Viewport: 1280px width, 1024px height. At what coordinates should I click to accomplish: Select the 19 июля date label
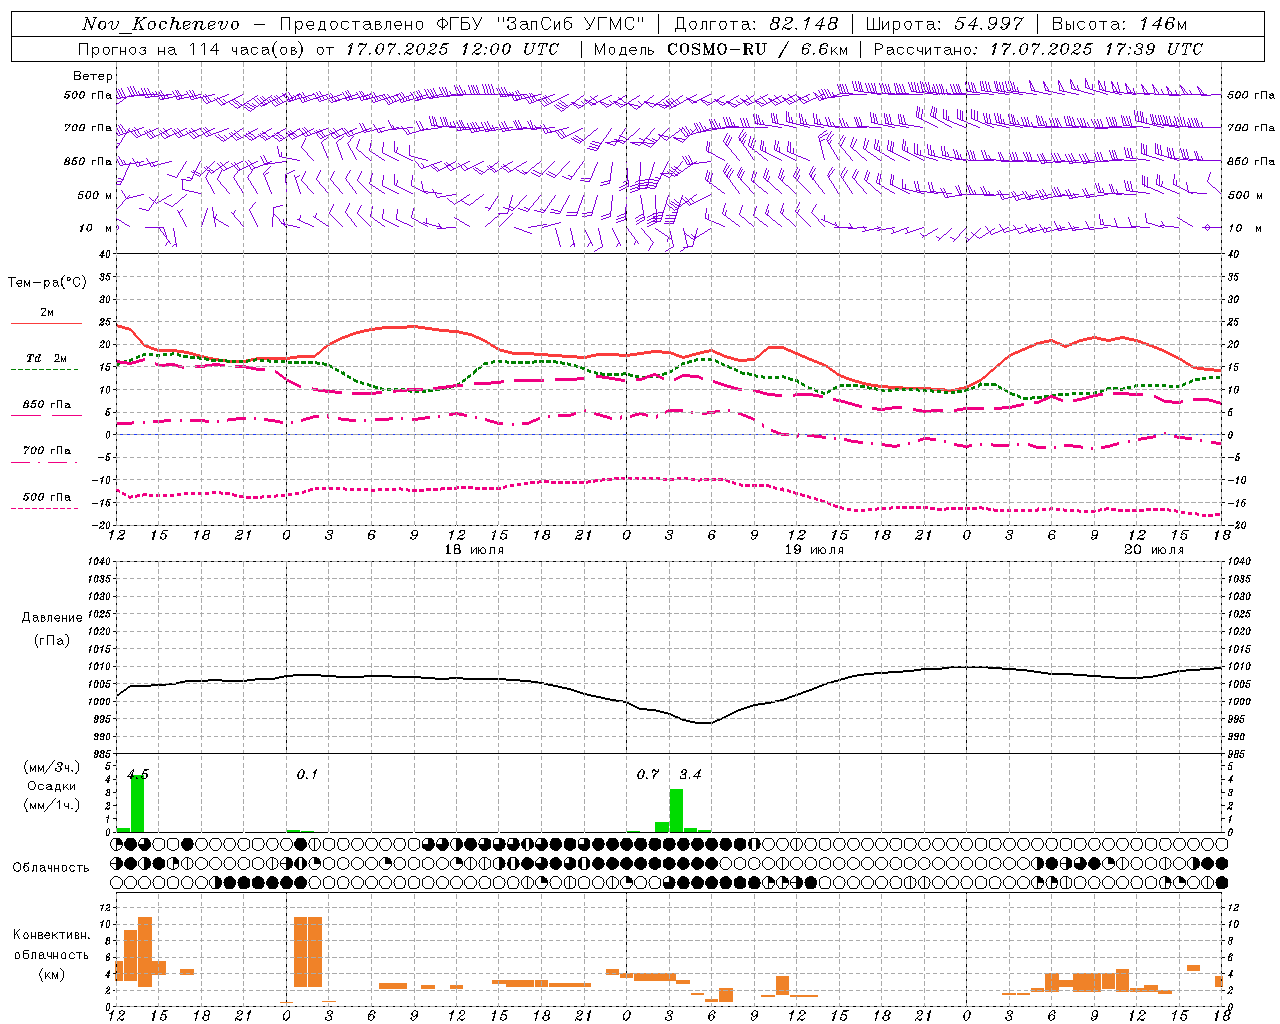tap(814, 550)
